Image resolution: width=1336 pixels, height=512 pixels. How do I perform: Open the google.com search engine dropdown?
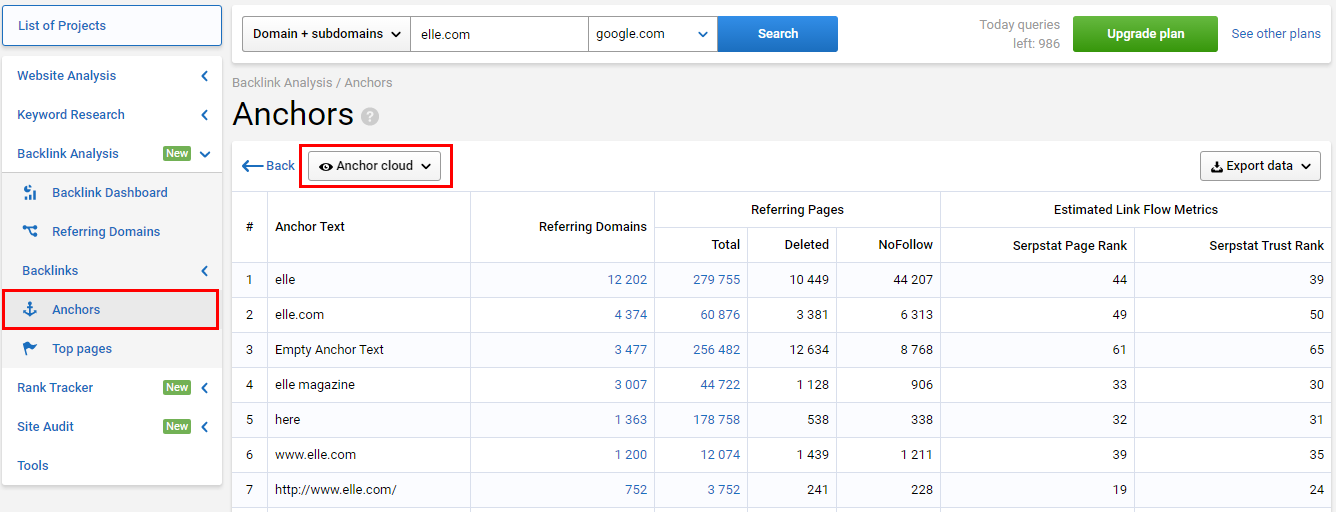(653, 34)
